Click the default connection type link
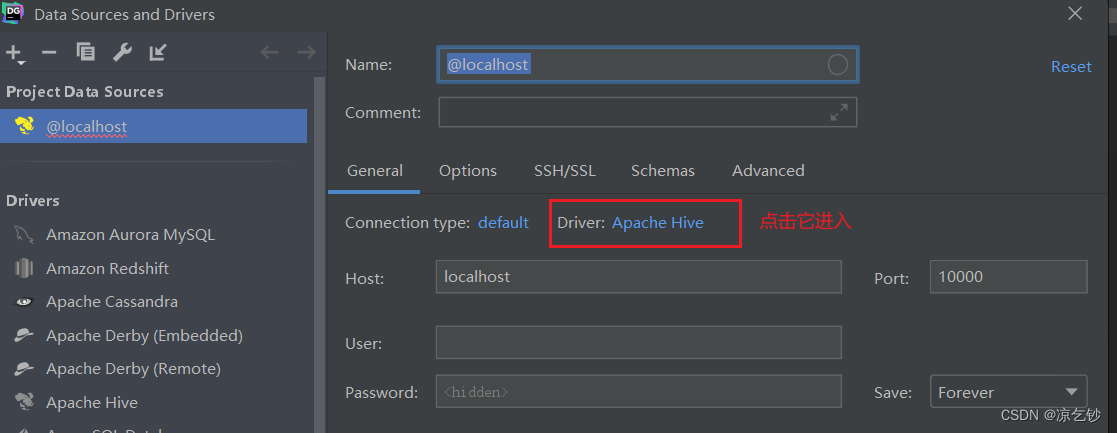The width and height of the screenshot is (1117, 433). [x=503, y=223]
